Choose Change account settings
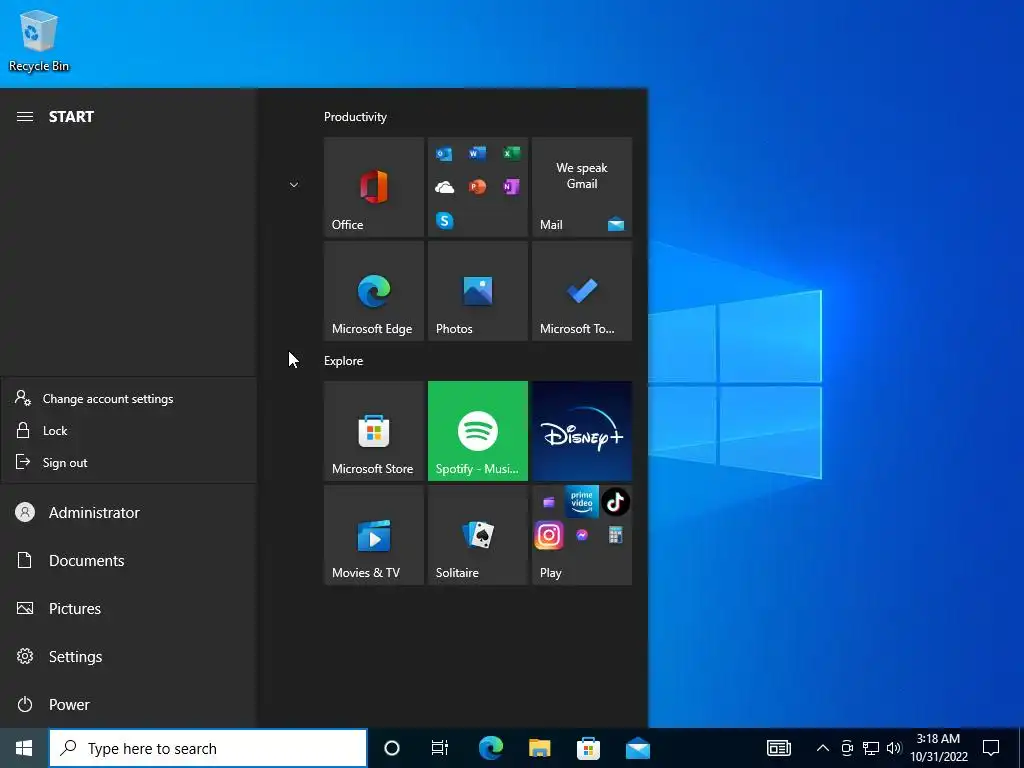Screen dimensions: 1024x768 coord(129,398)
